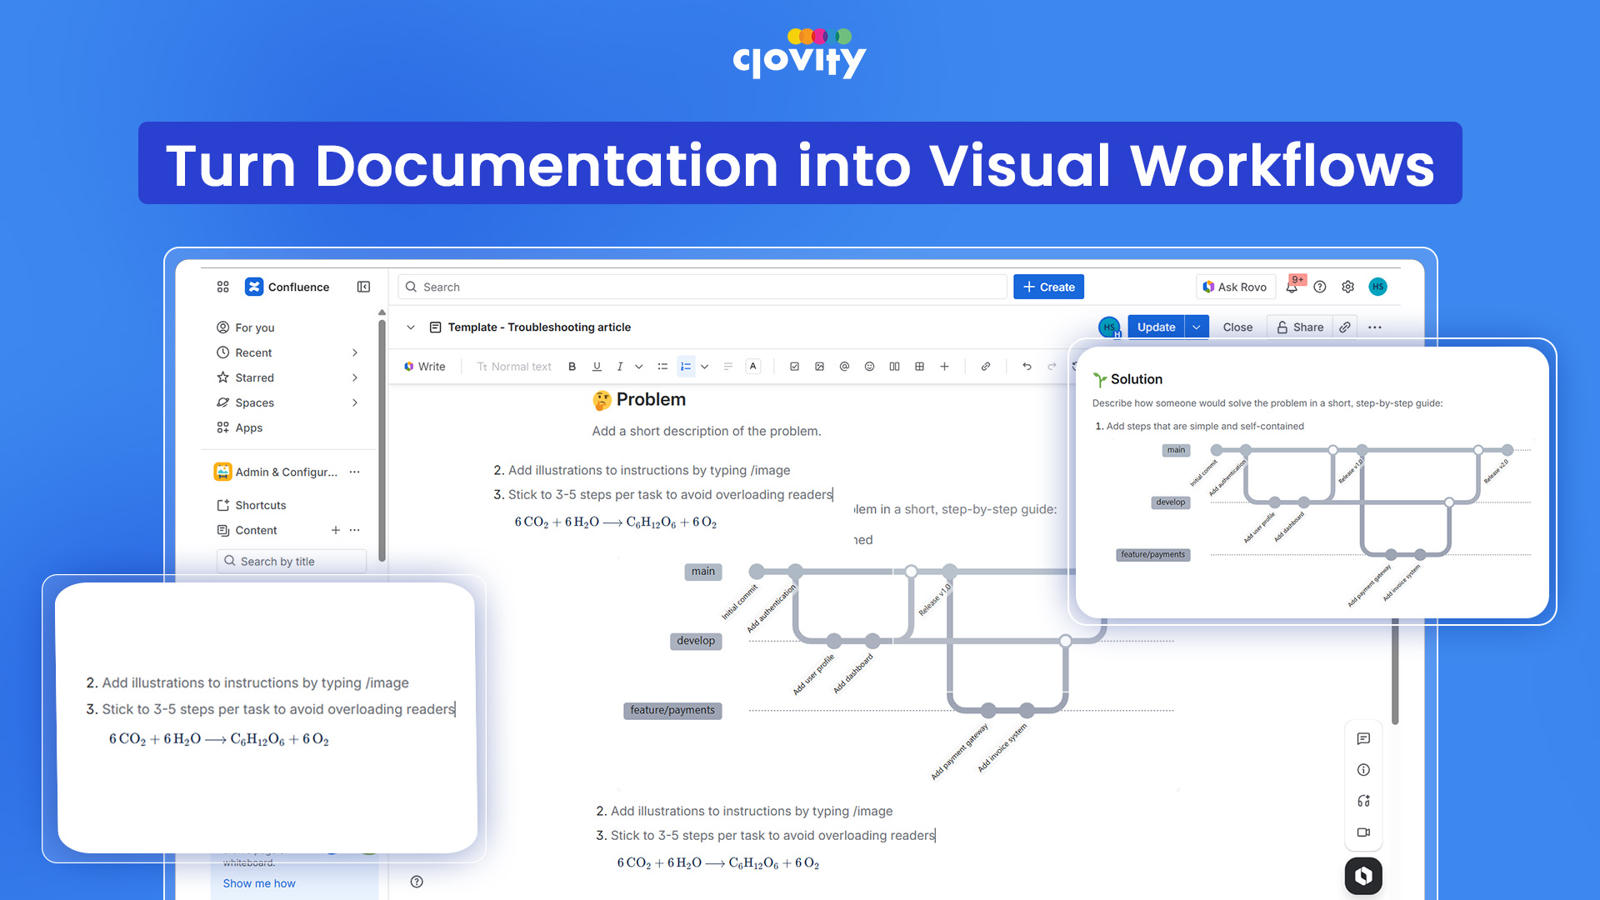Open the comments panel icon
The image size is (1600, 900).
click(x=1363, y=739)
